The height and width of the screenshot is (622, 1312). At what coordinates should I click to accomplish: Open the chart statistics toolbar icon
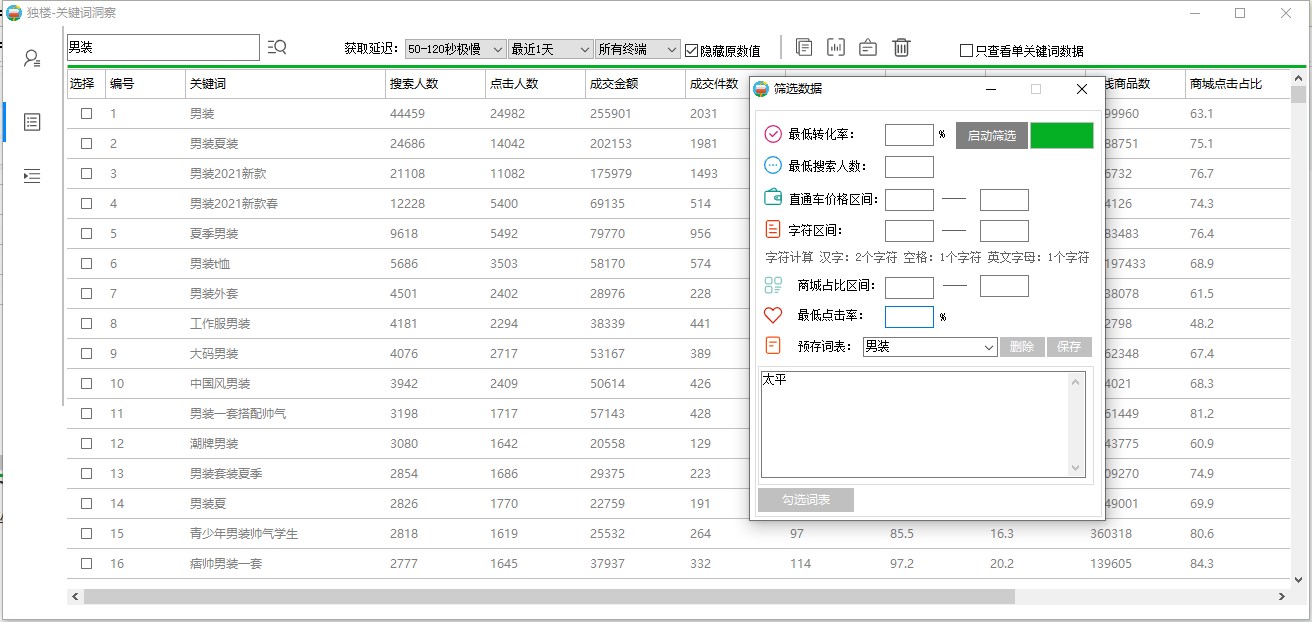coord(836,47)
